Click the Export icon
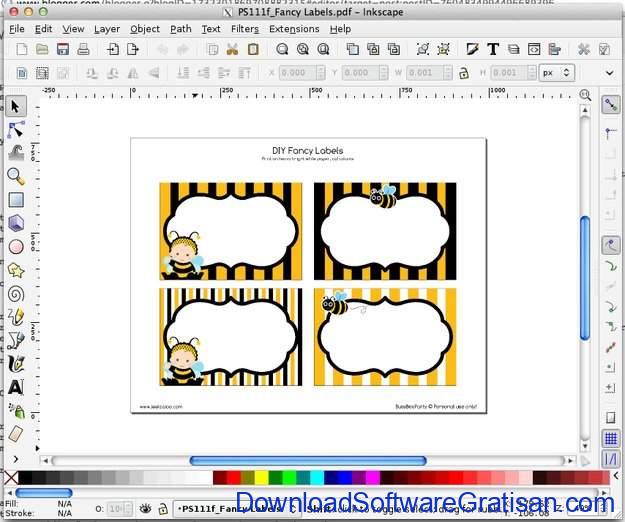 [x=133, y=49]
